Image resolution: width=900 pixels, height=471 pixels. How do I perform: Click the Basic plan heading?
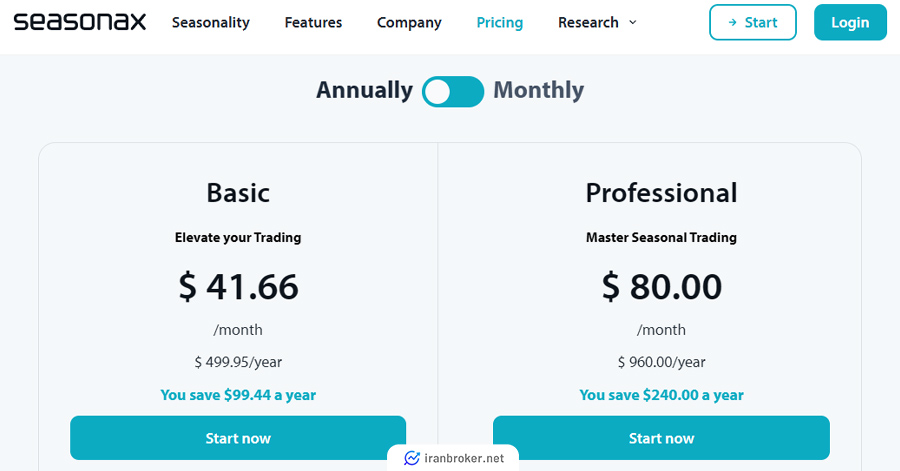tap(238, 193)
